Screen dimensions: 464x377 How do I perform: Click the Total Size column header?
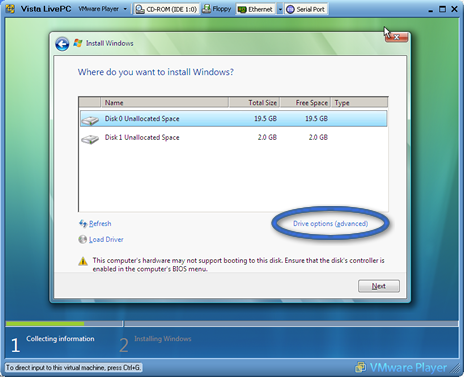pyautogui.click(x=254, y=103)
